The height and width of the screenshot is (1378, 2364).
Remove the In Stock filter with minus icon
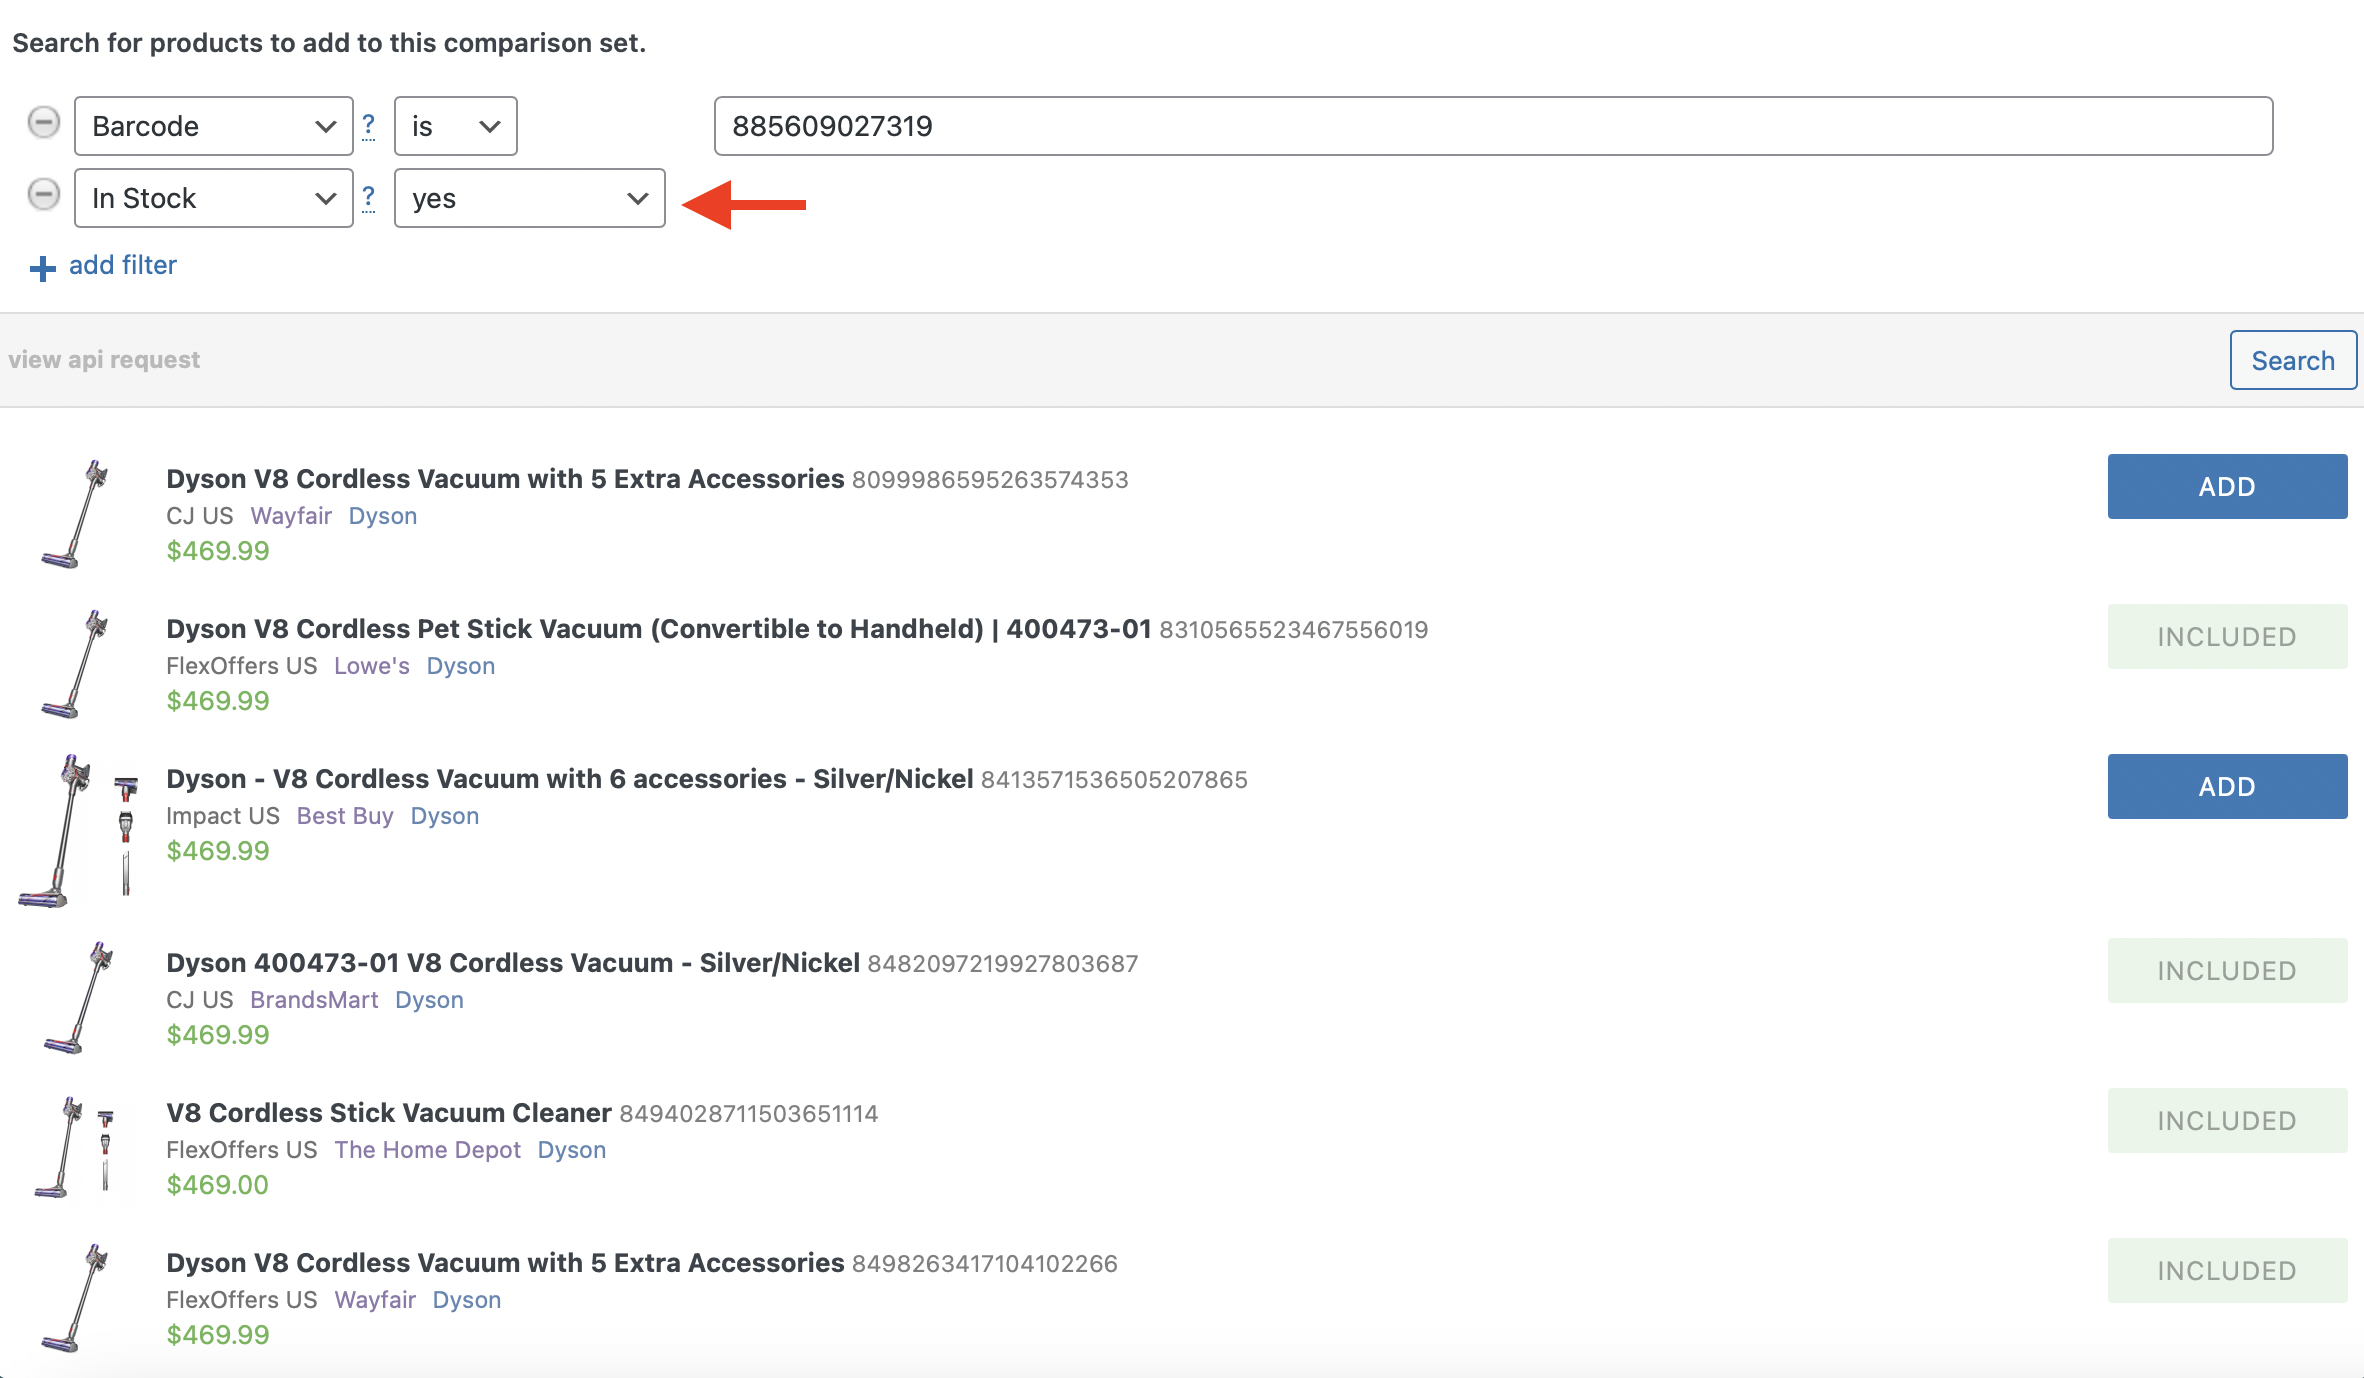[43, 195]
